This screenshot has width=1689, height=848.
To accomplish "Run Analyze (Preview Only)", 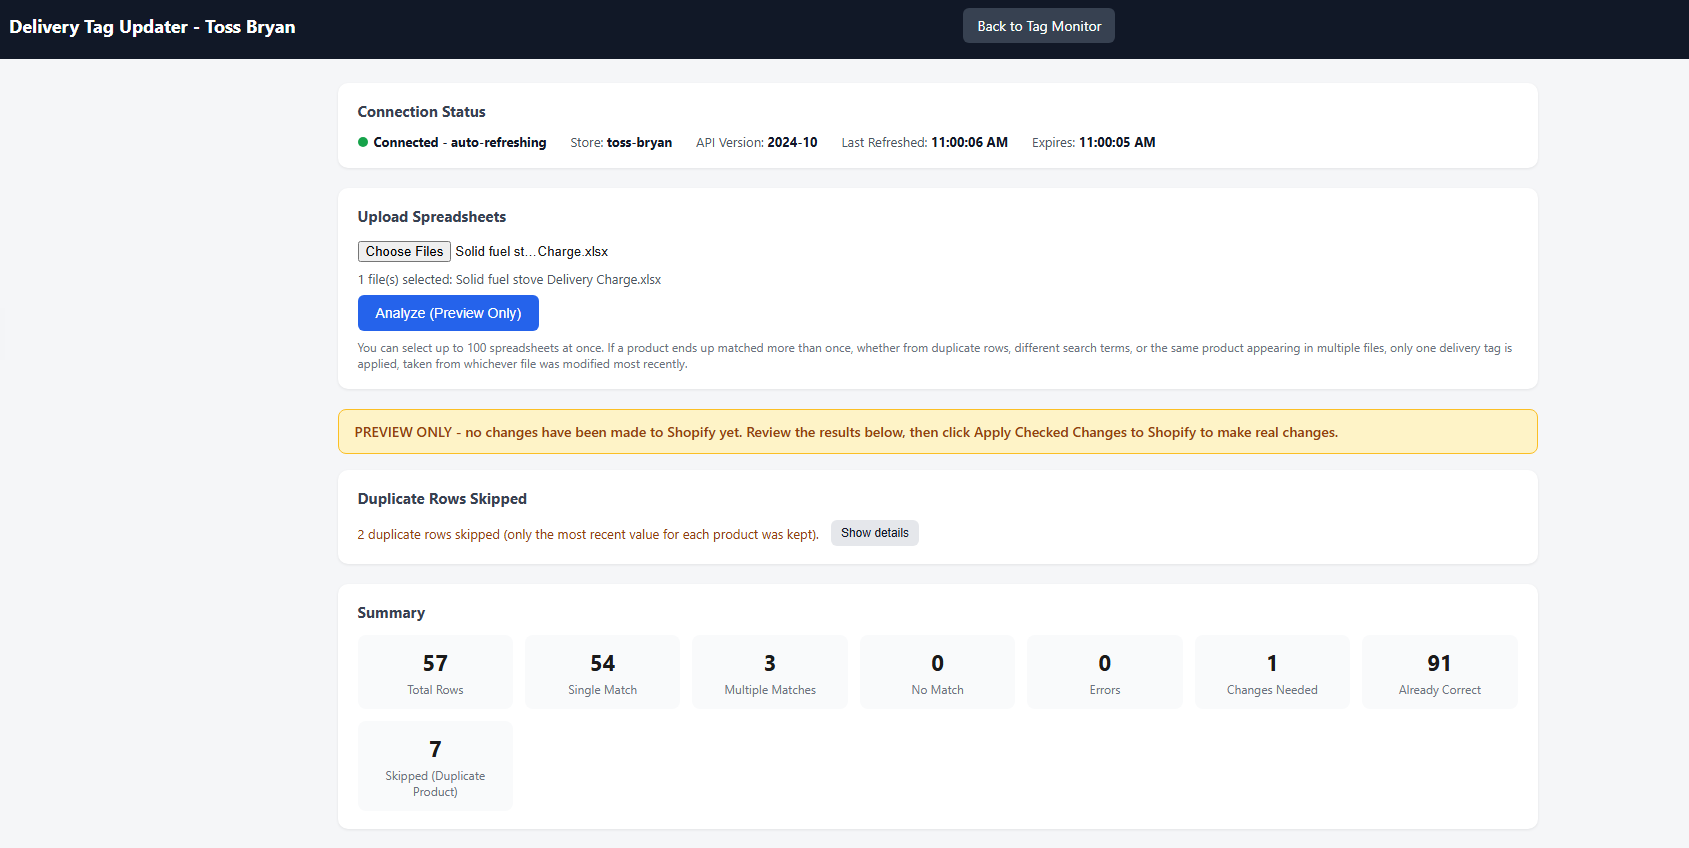I will pyautogui.click(x=448, y=313).
